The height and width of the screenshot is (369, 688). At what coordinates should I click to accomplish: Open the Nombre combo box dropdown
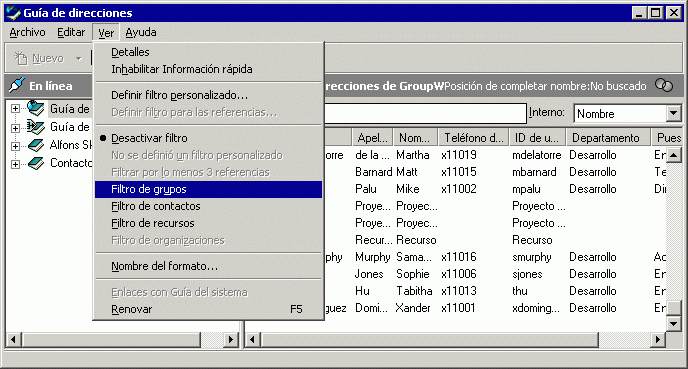(x=673, y=114)
